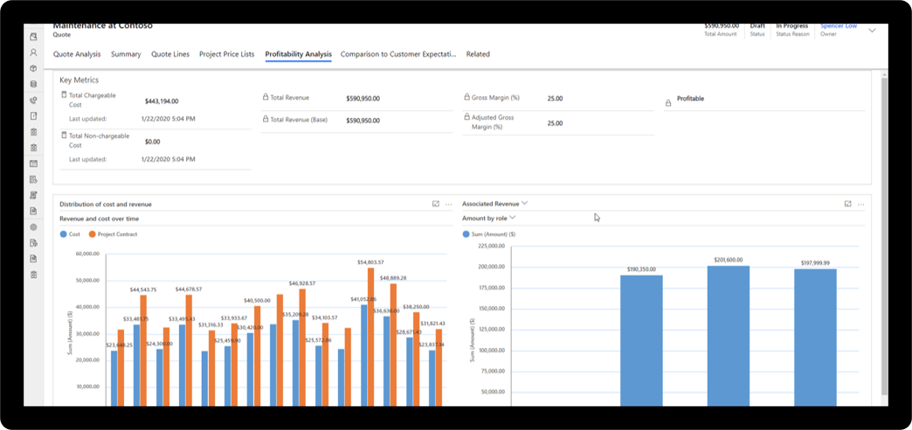Open the calendar icon in the left sidebar
The height and width of the screenshot is (430, 912).
[x=34, y=164]
